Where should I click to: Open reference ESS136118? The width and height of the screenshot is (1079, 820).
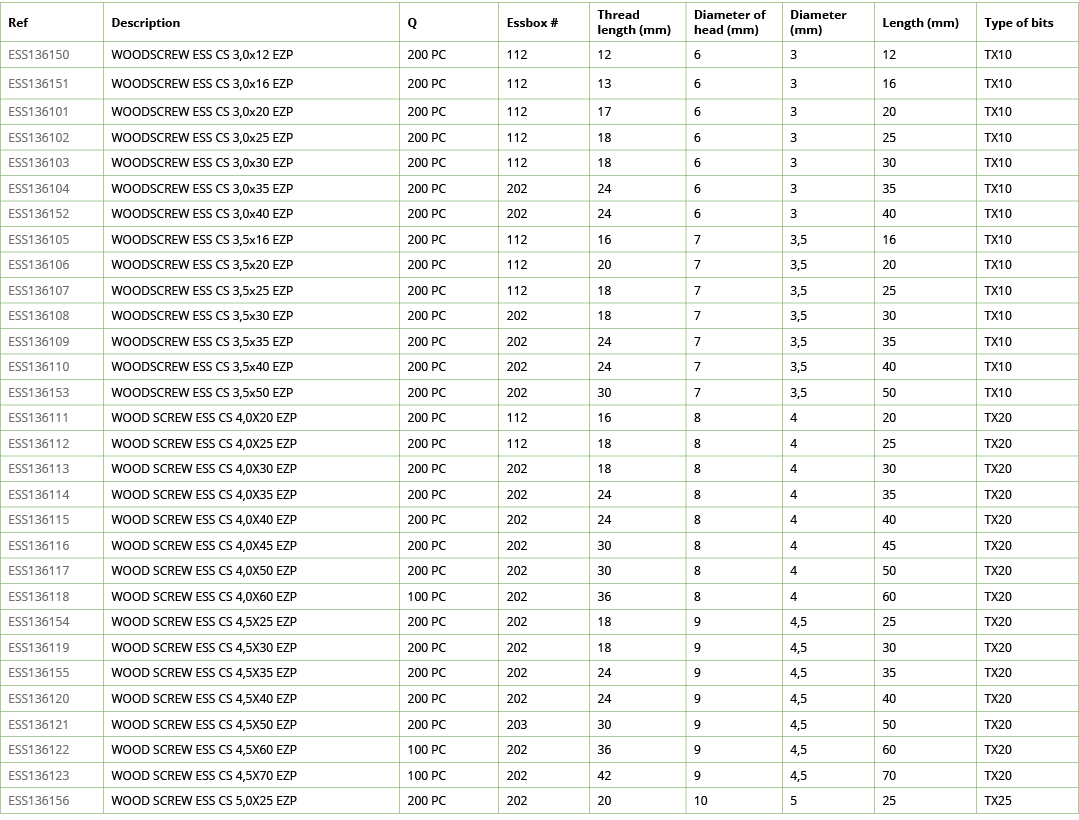pos(40,596)
